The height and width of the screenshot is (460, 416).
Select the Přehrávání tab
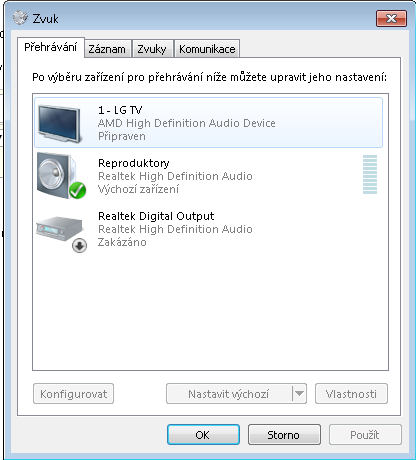tap(51, 47)
